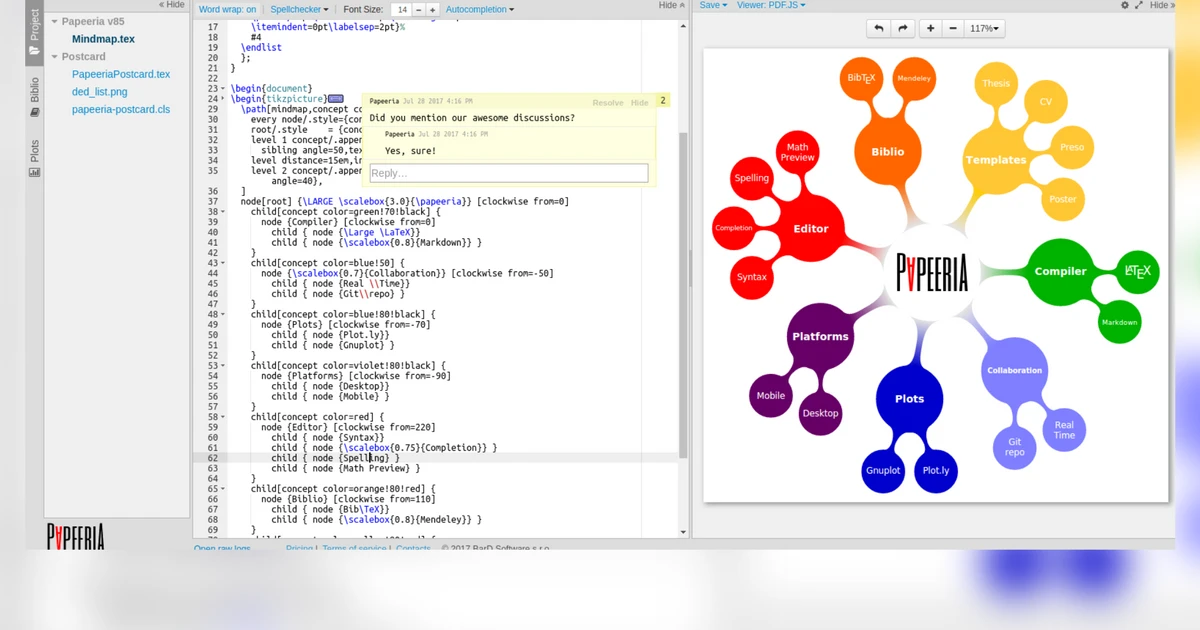The height and width of the screenshot is (630, 1200).
Task: Click the undo arrow in PDF viewer
Action: pyautogui.click(x=878, y=29)
